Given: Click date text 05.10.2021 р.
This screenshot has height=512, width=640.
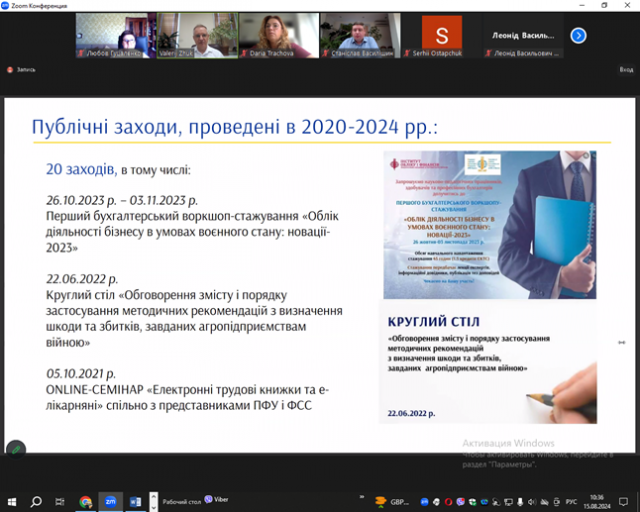Looking at the screenshot, I should 80,374.
